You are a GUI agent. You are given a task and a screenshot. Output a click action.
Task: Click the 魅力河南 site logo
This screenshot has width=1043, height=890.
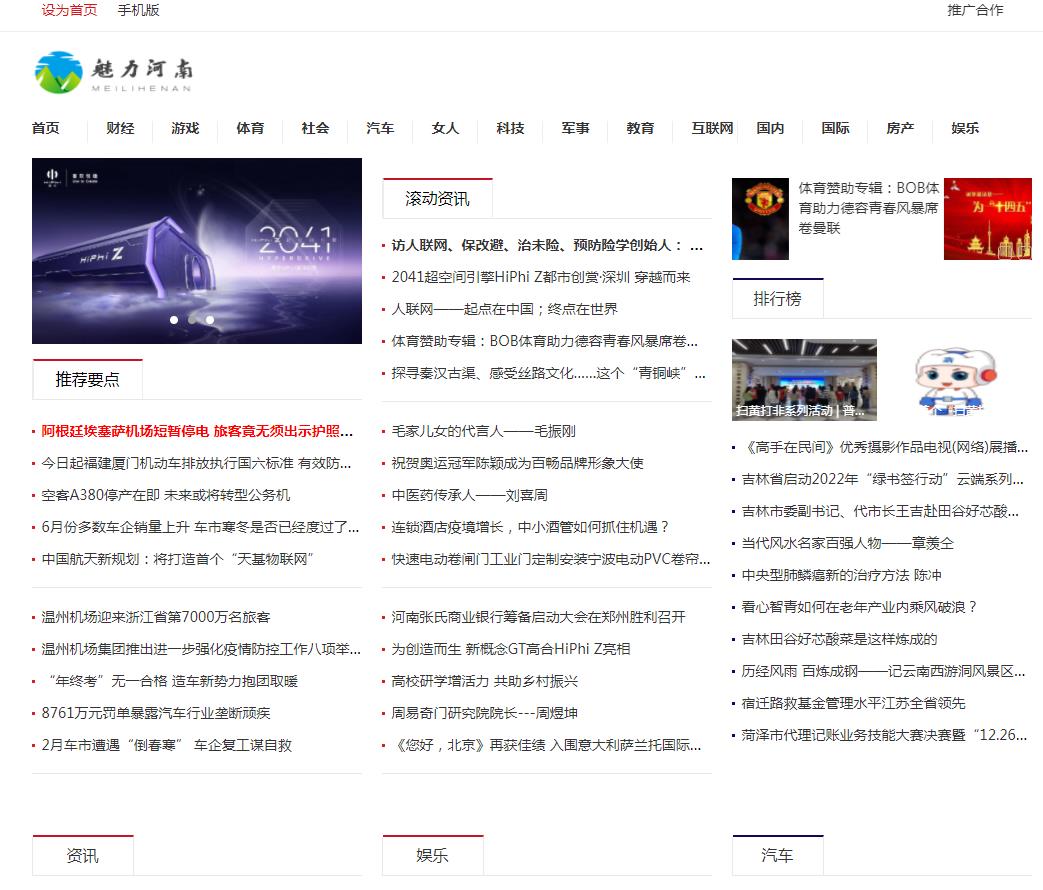click(x=114, y=72)
